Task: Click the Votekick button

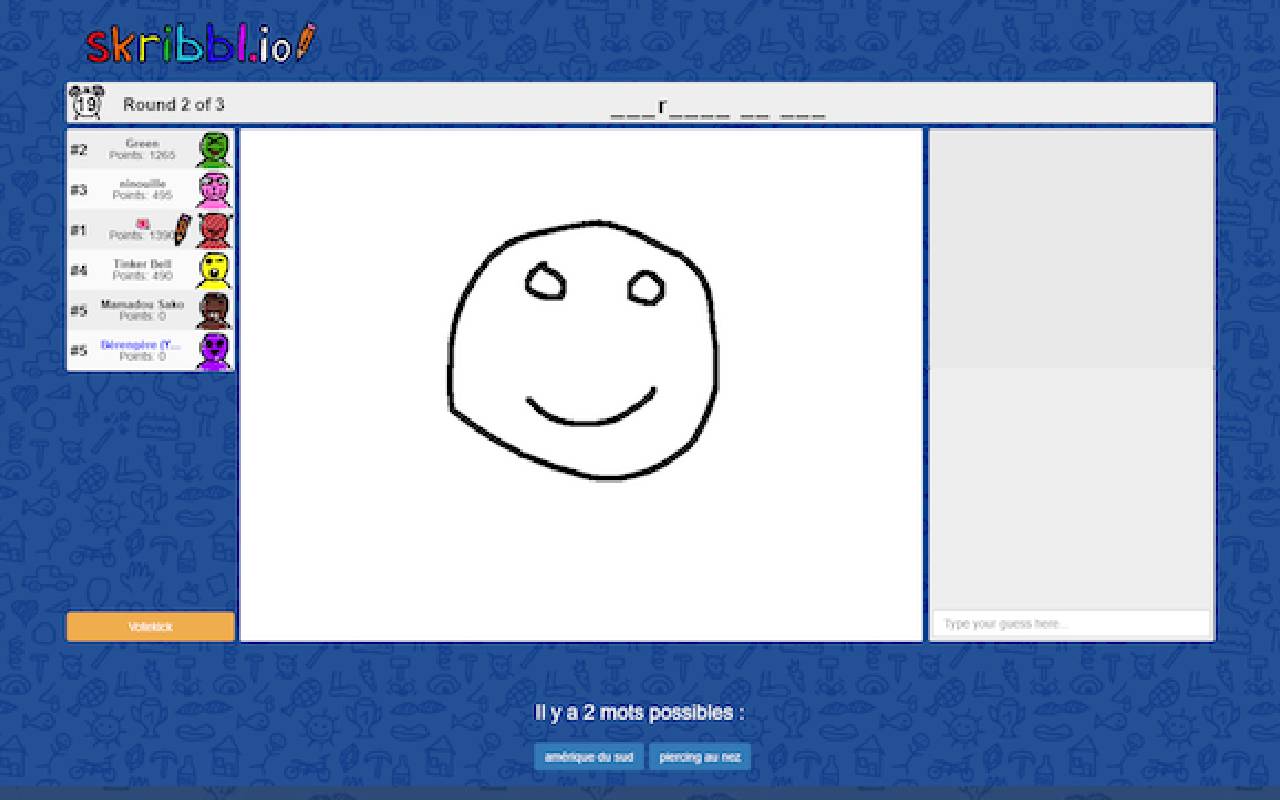Action: (x=150, y=626)
